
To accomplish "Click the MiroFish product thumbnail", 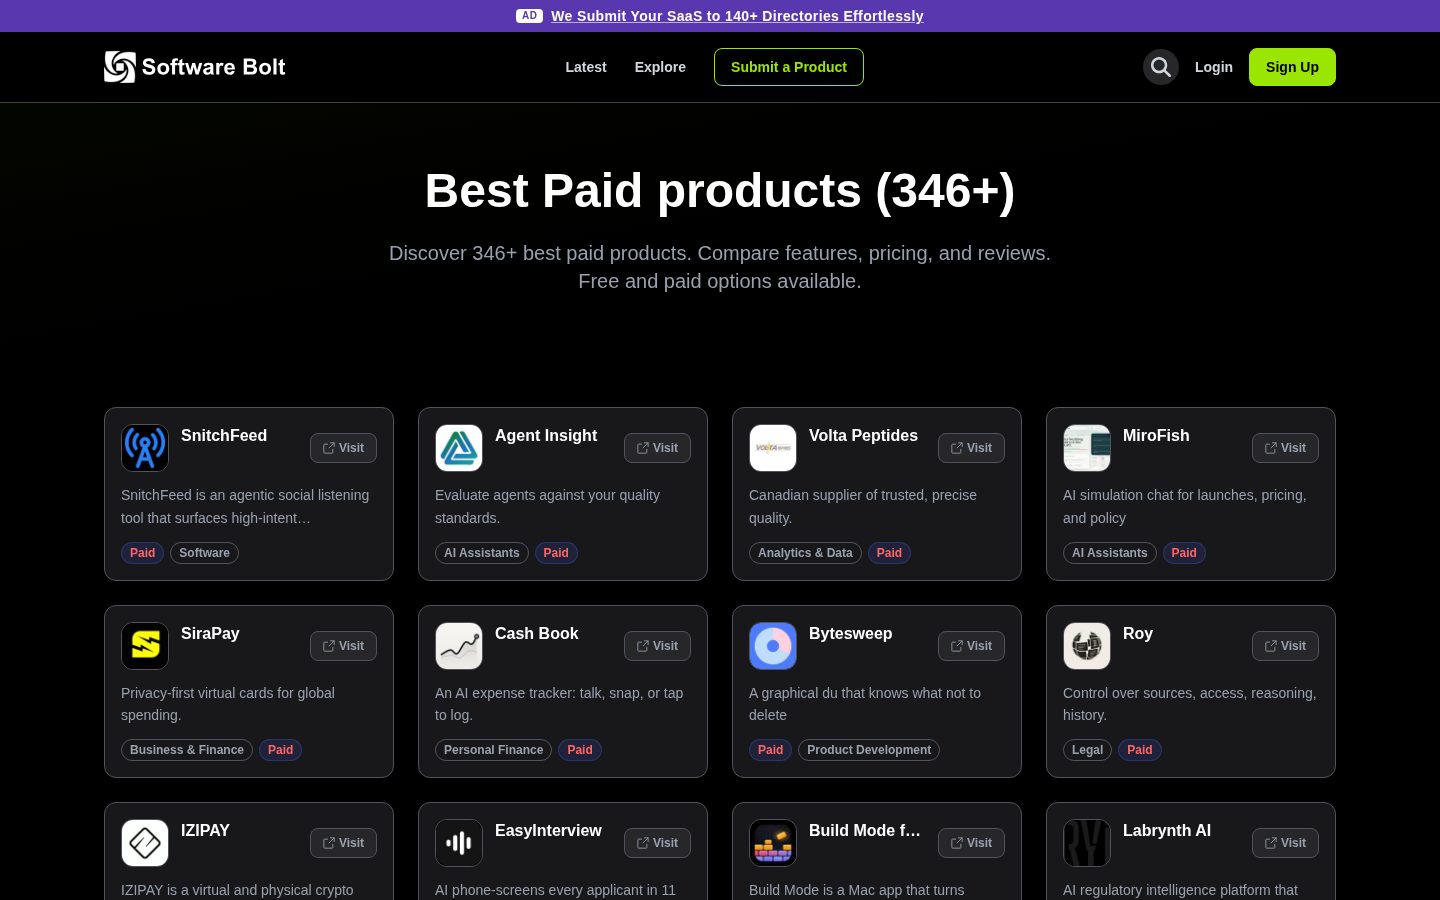I will pos(1087,448).
